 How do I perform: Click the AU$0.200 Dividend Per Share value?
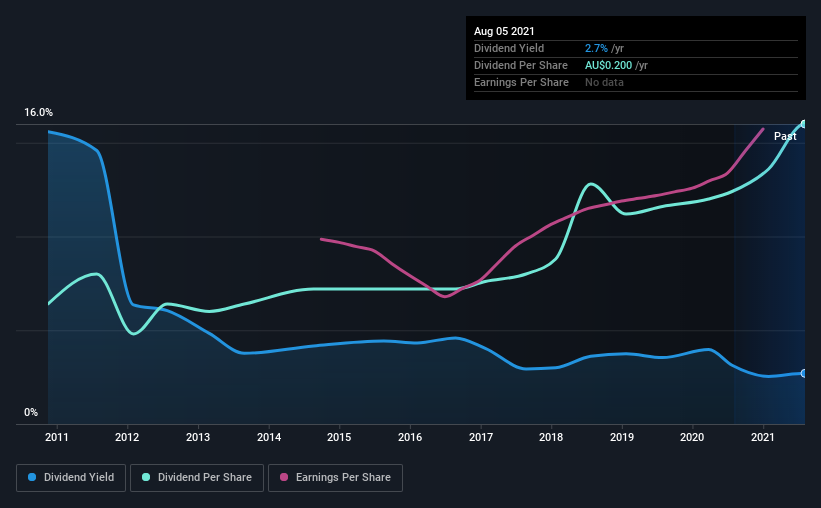(x=608, y=65)
